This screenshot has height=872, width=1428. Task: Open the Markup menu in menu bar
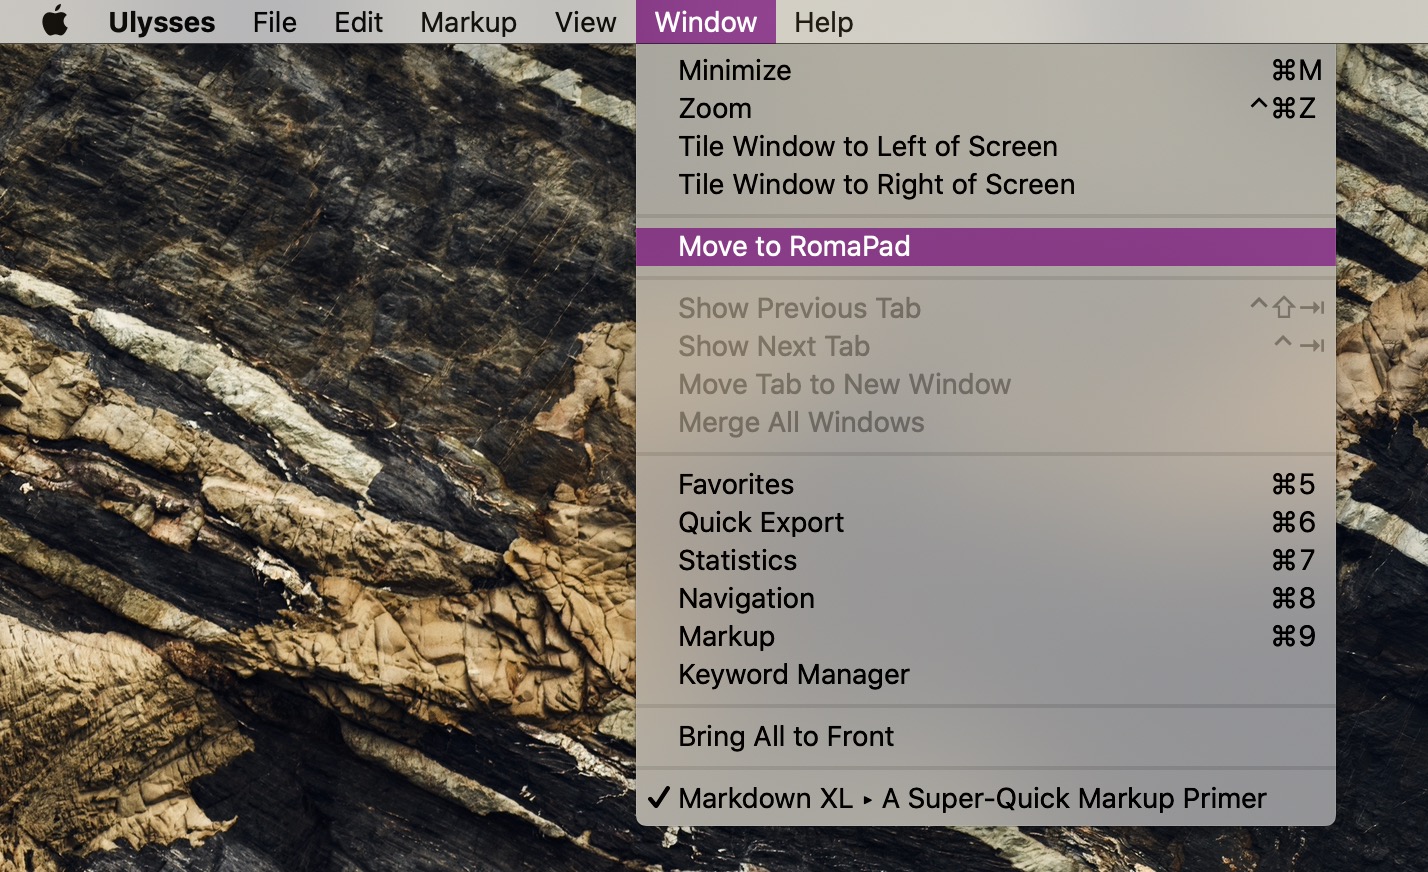point(468,22)
